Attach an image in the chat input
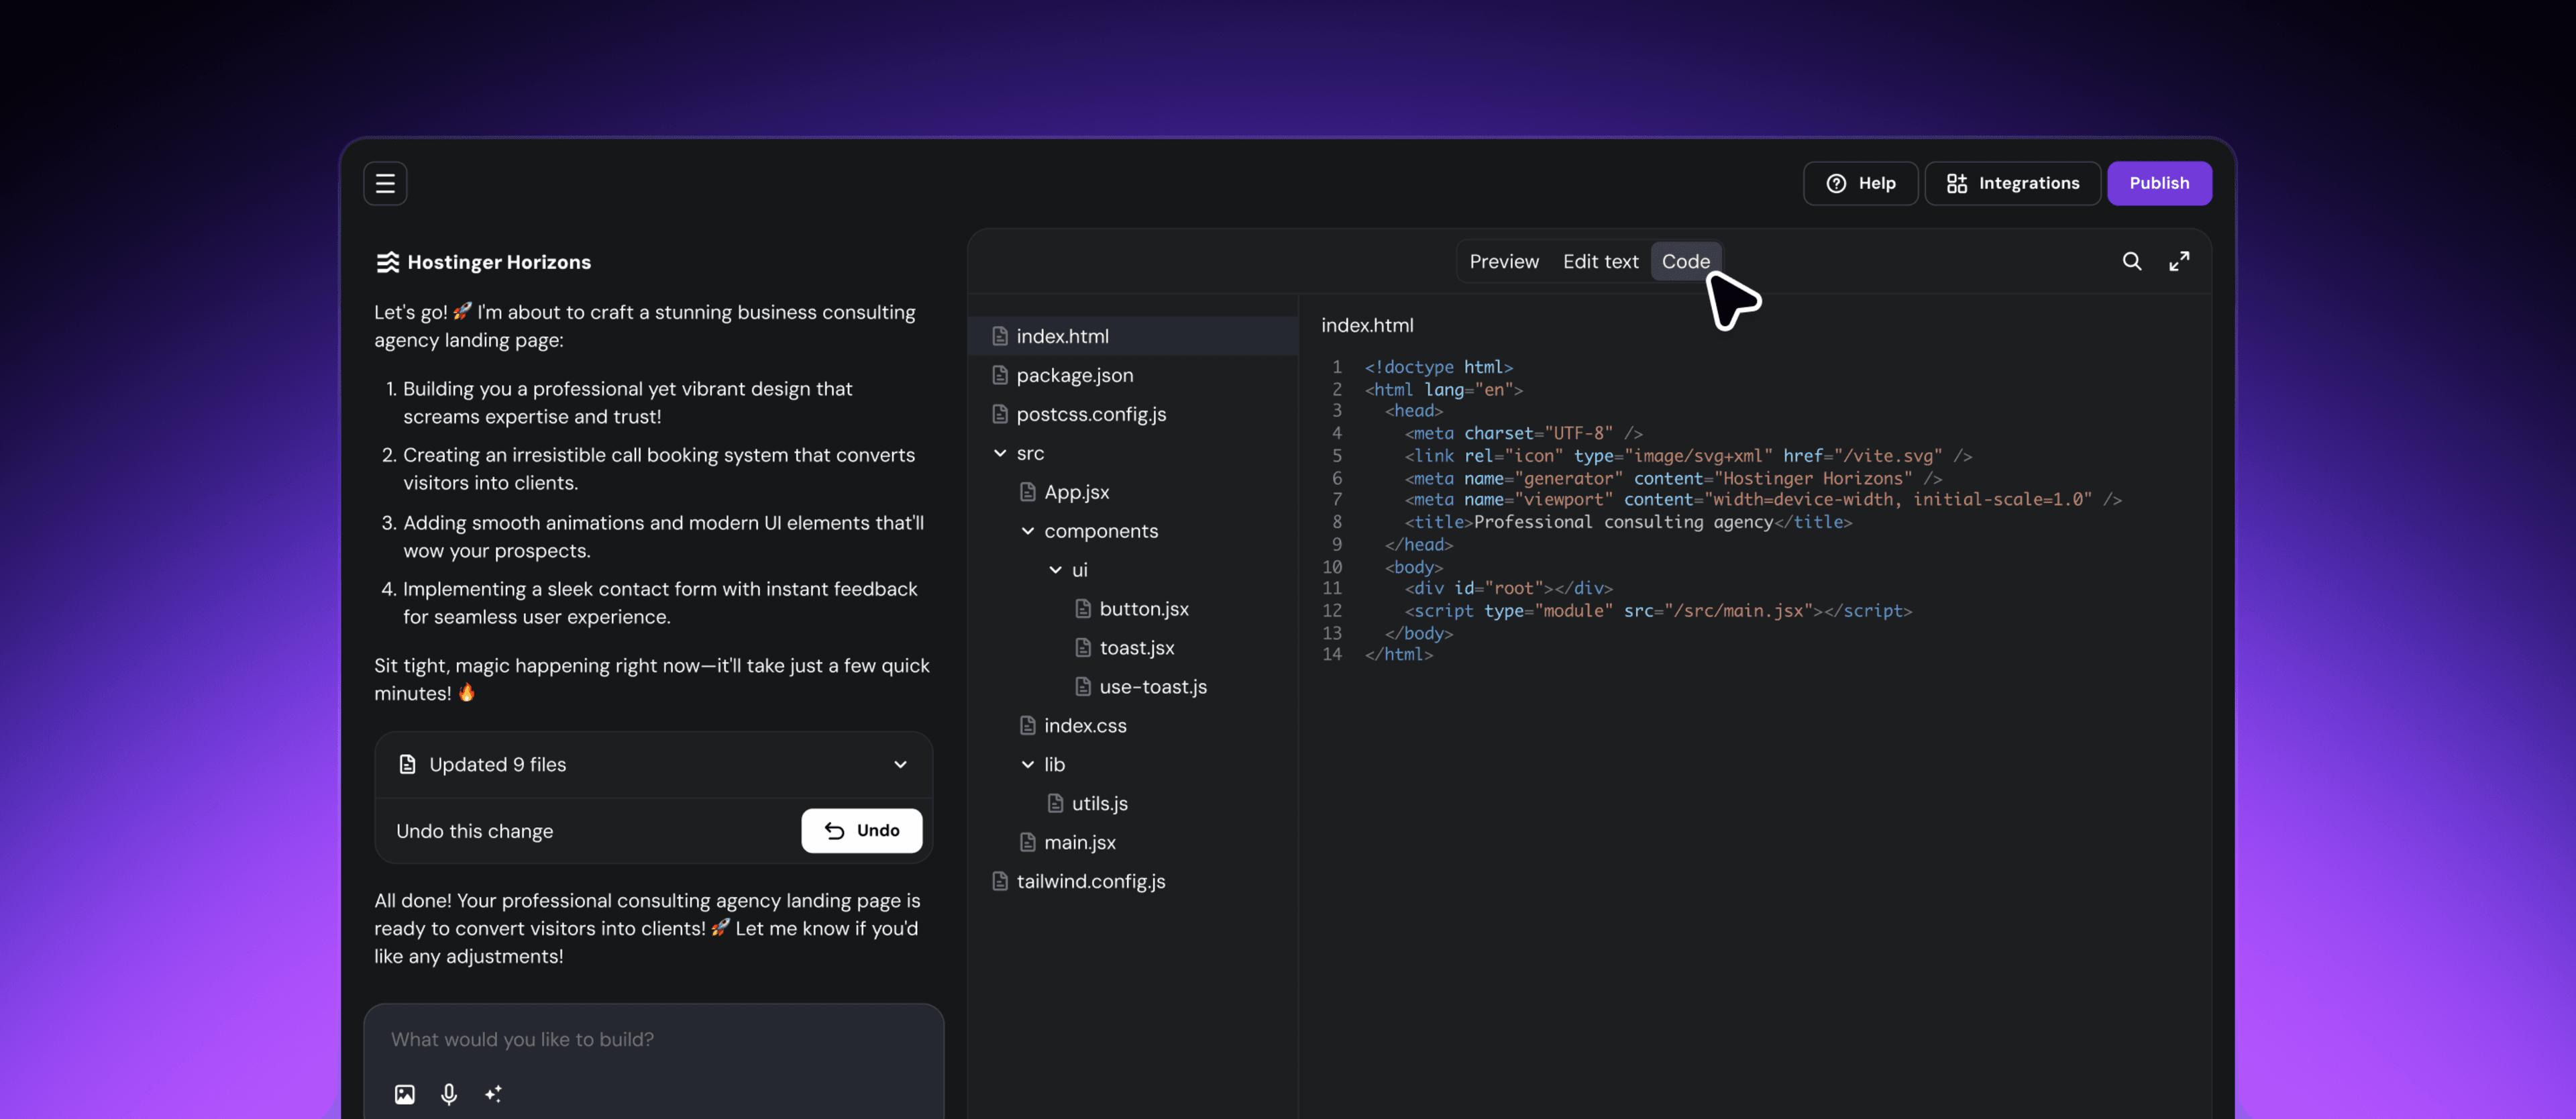Screen dimensions: 2576x1119 [x=404, y=1094]
